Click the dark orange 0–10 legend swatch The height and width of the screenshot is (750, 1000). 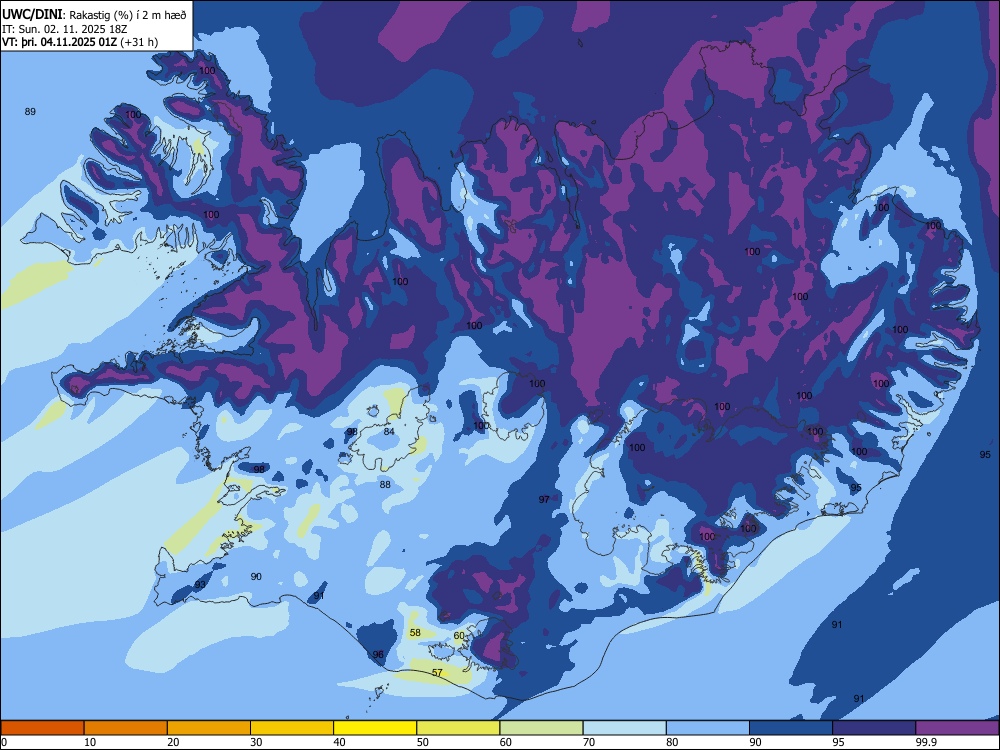point(42,728)
